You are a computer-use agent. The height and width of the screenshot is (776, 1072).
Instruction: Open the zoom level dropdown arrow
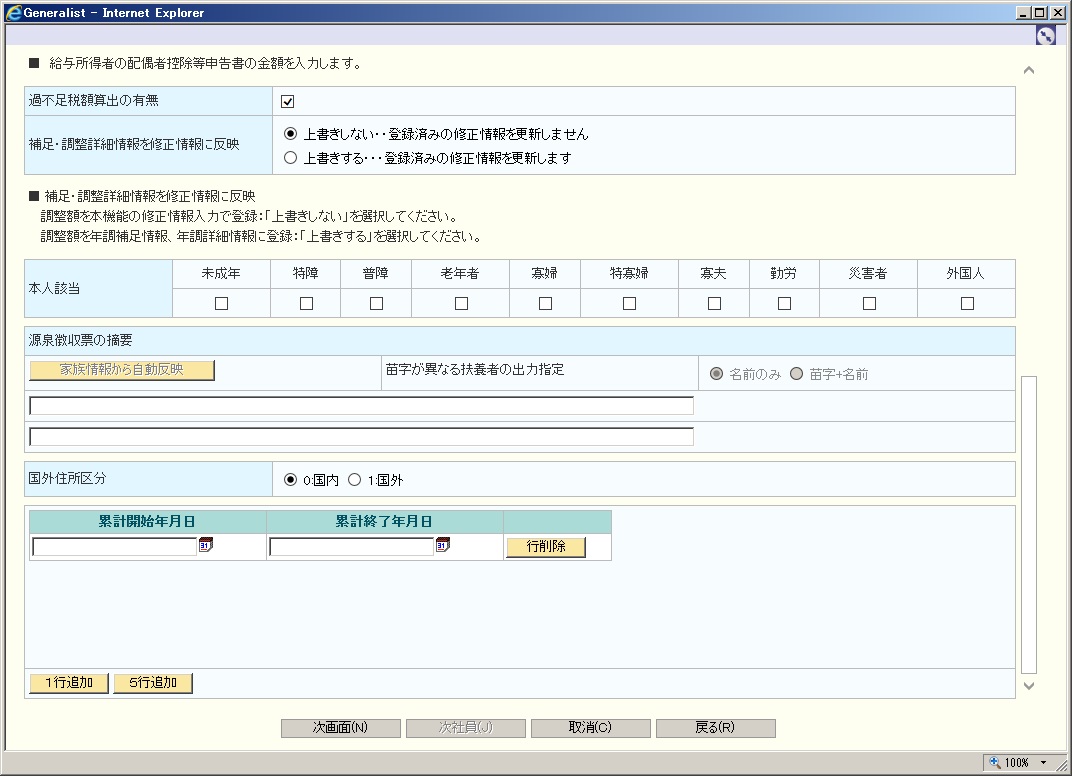tap(1043, 762)
